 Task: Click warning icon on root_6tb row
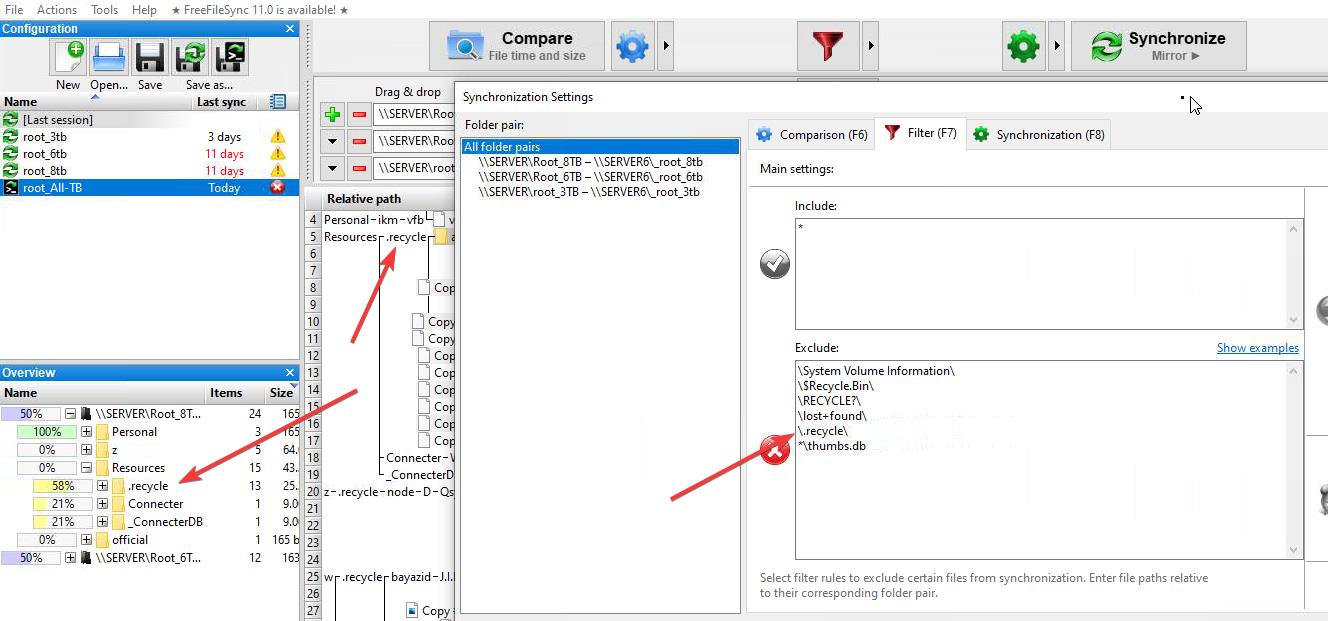[x=278, y=154]
